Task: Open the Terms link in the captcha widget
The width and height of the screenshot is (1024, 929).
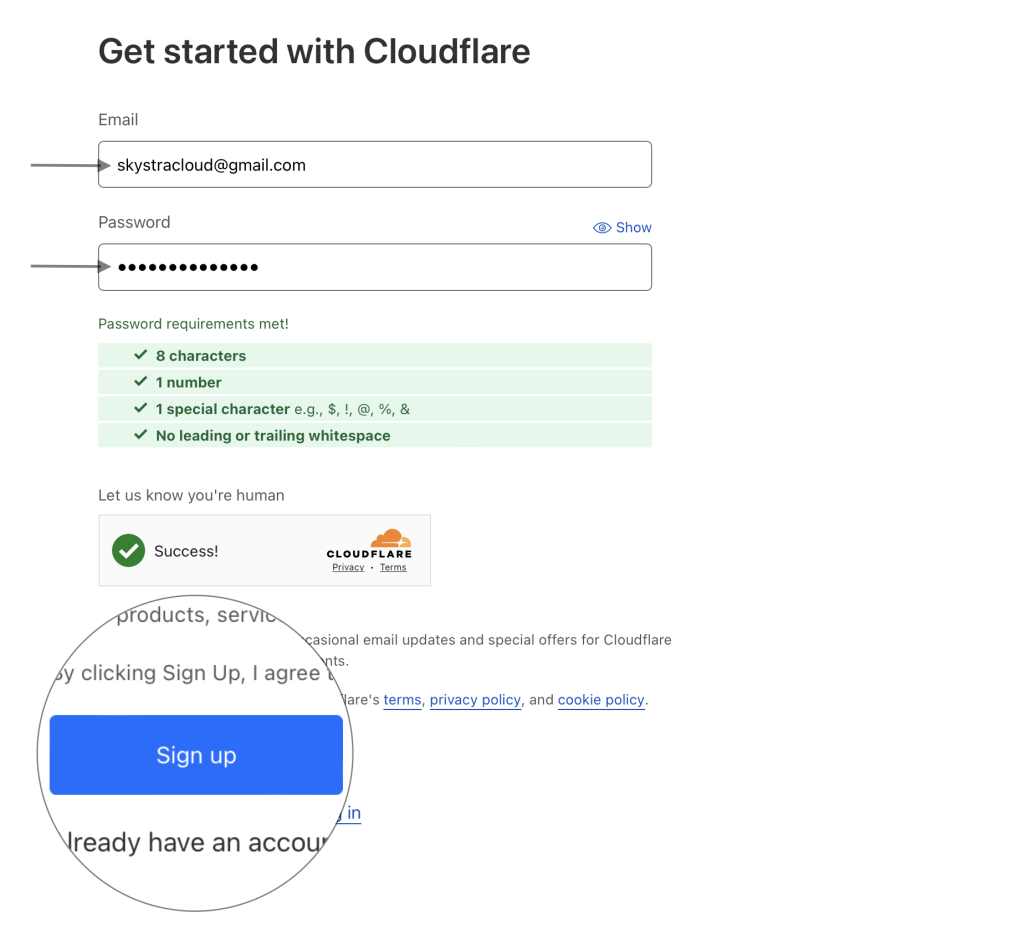Action: pos(393,567)
